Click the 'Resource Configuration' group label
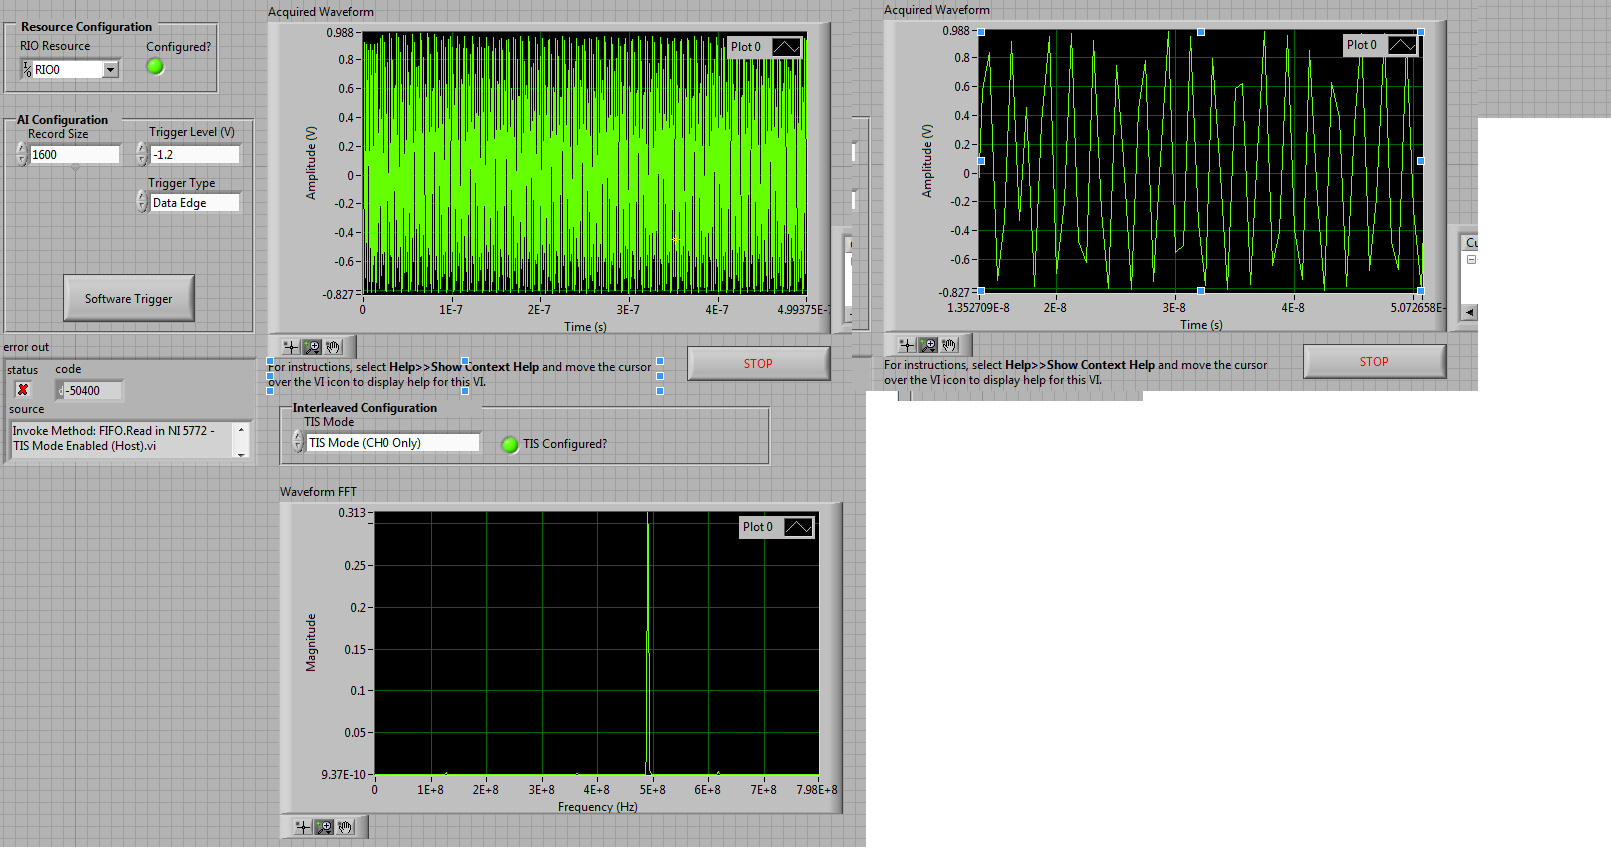 [86, 27]
